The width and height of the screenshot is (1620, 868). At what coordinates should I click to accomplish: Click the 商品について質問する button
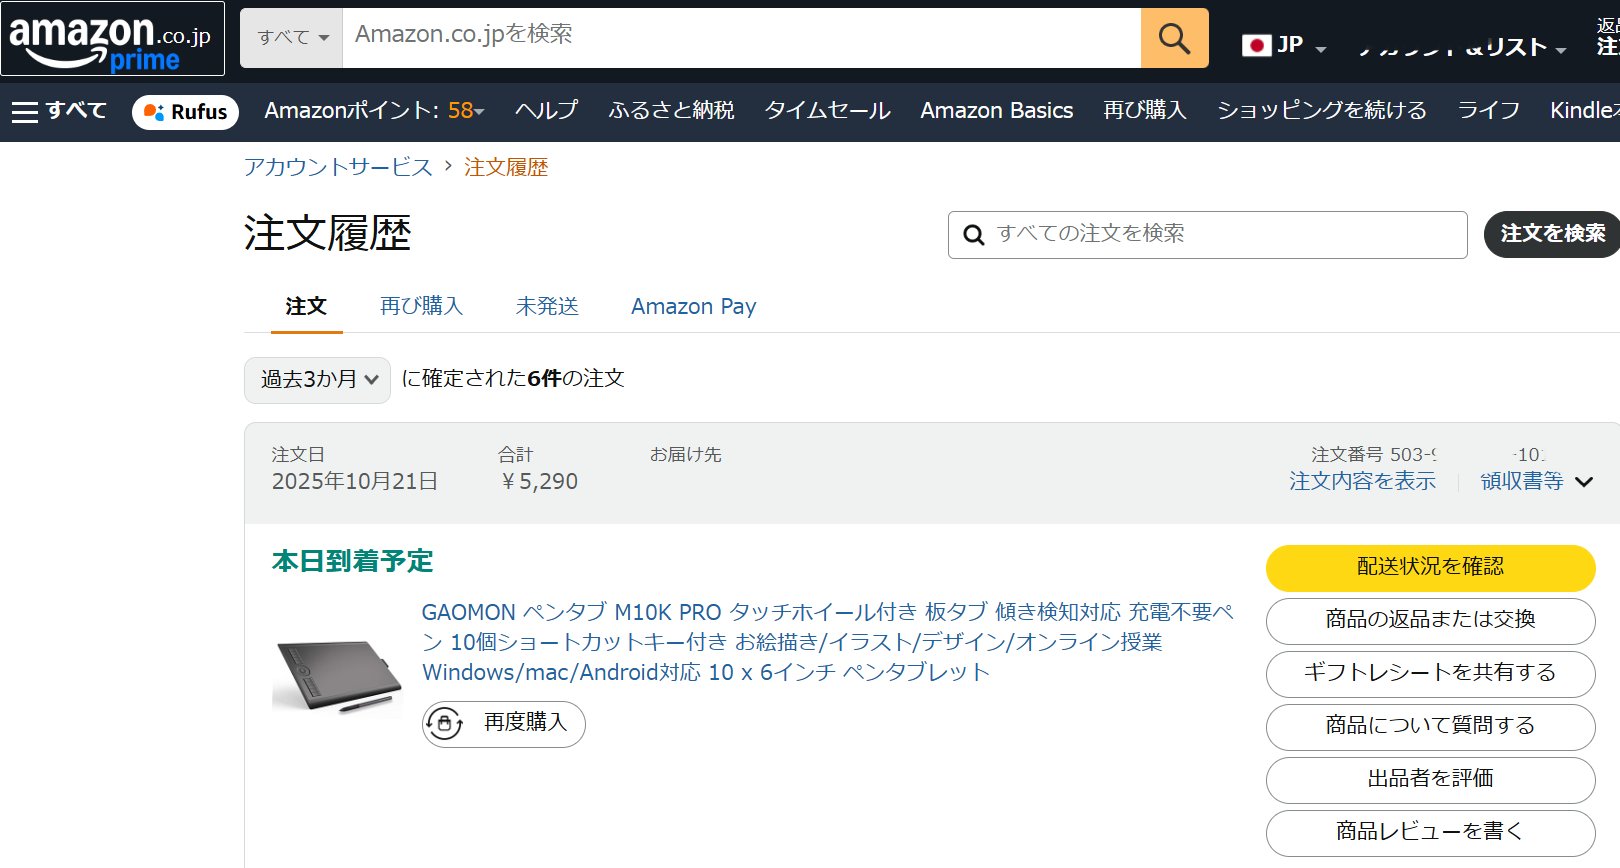pyautogui.click(x=1430, y=727)
